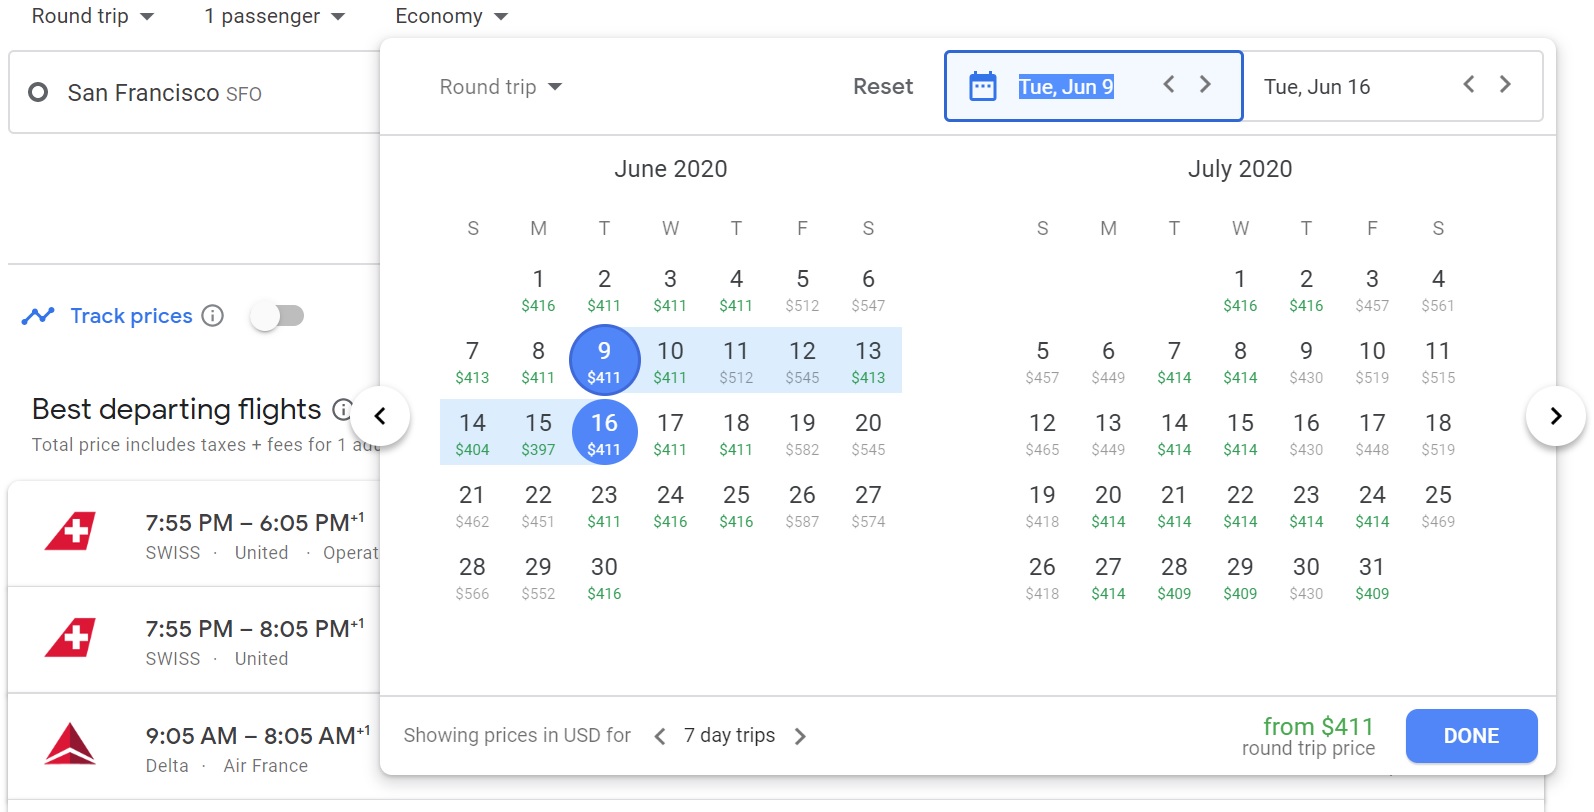Screen dimensions: 1594x812
Task: Decrease trip length from 7 days
Action: (660, 737)
